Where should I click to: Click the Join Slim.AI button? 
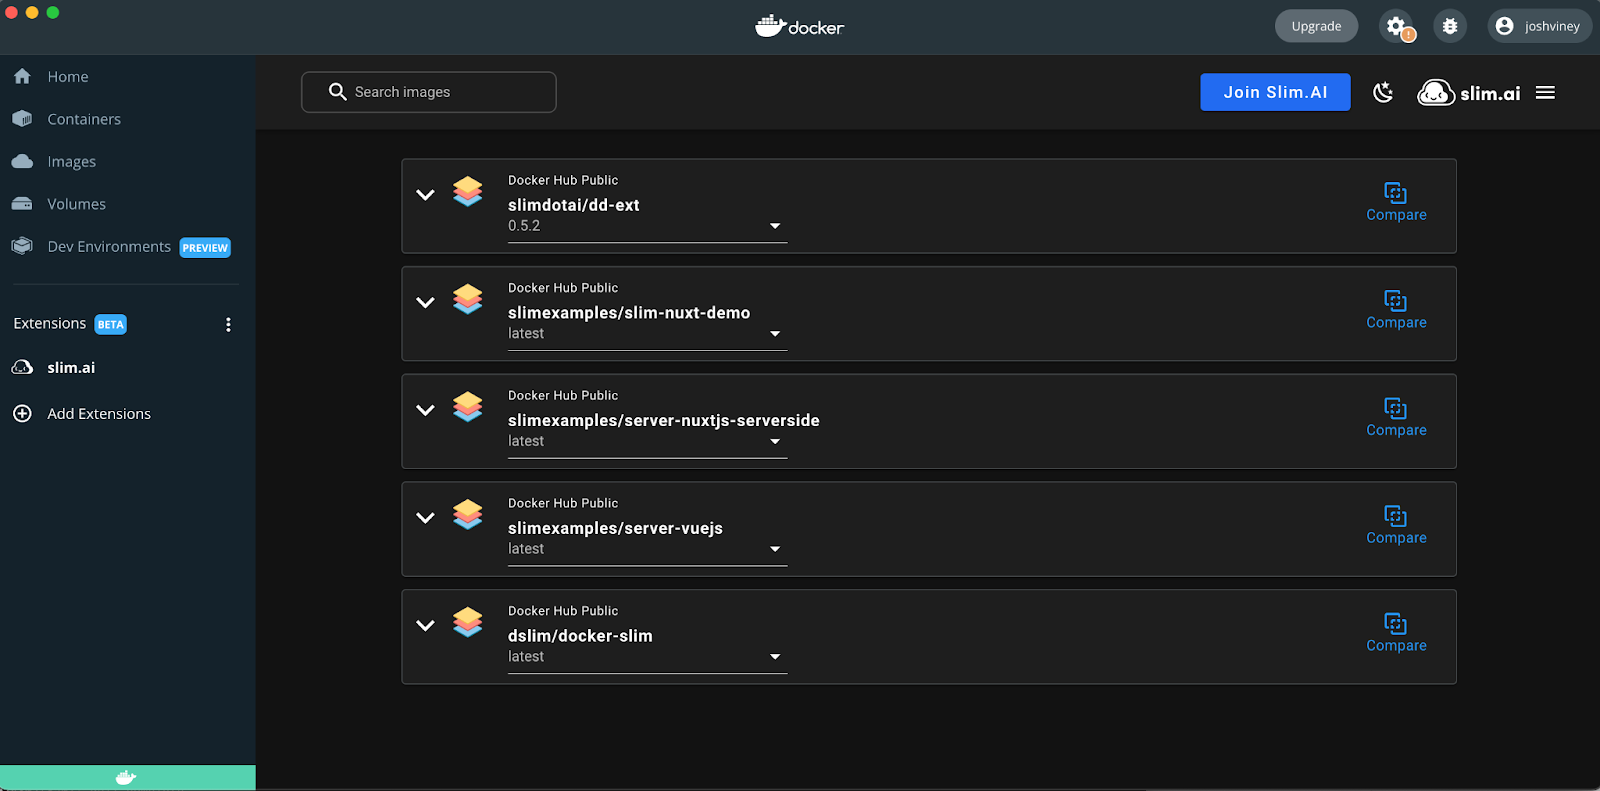pyautogui.click(x=1275, y=92)
